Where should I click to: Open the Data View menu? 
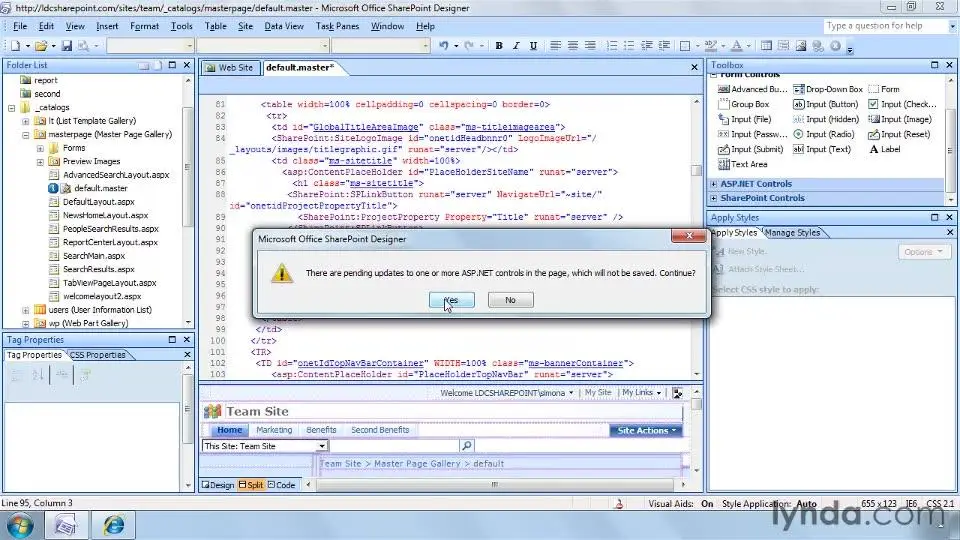[x=284, y=26]
